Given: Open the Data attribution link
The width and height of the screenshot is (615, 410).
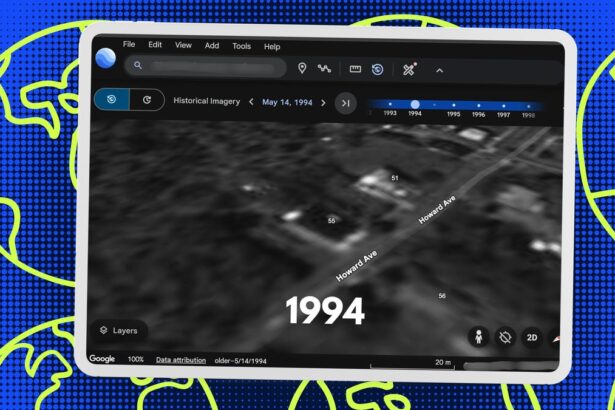Looking at the screenshot, I should click(x=181, y=360).
